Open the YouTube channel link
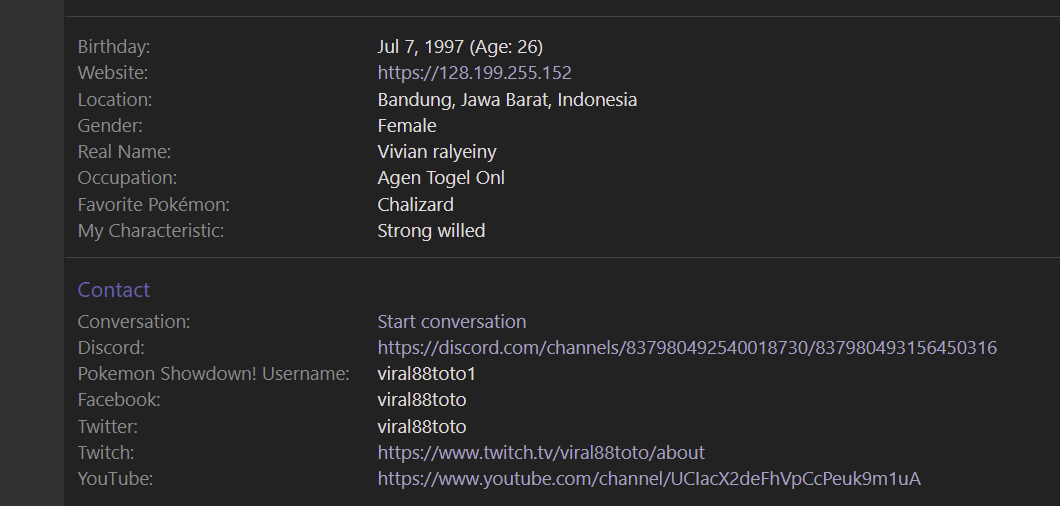Image resolution: width=1060 pixels, height=506 pixels. pos(649,479)
